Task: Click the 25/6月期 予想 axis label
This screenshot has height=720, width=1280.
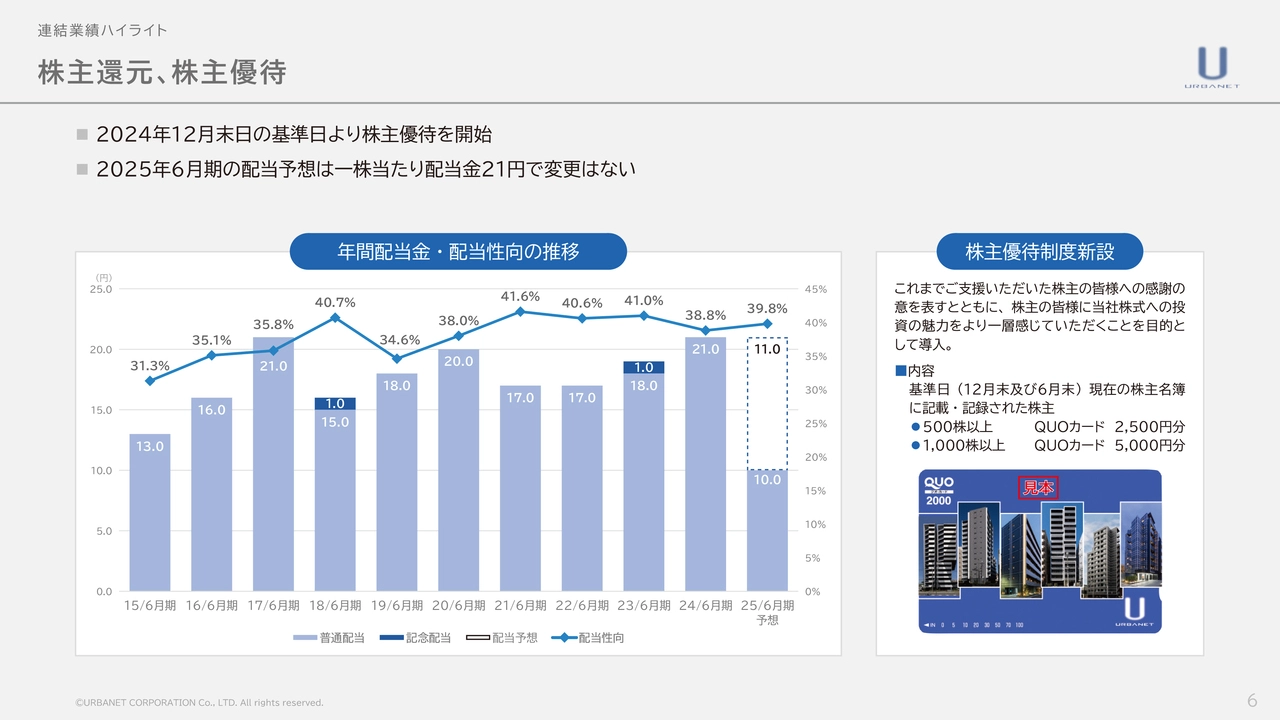Action: click(x=767, y=612)
